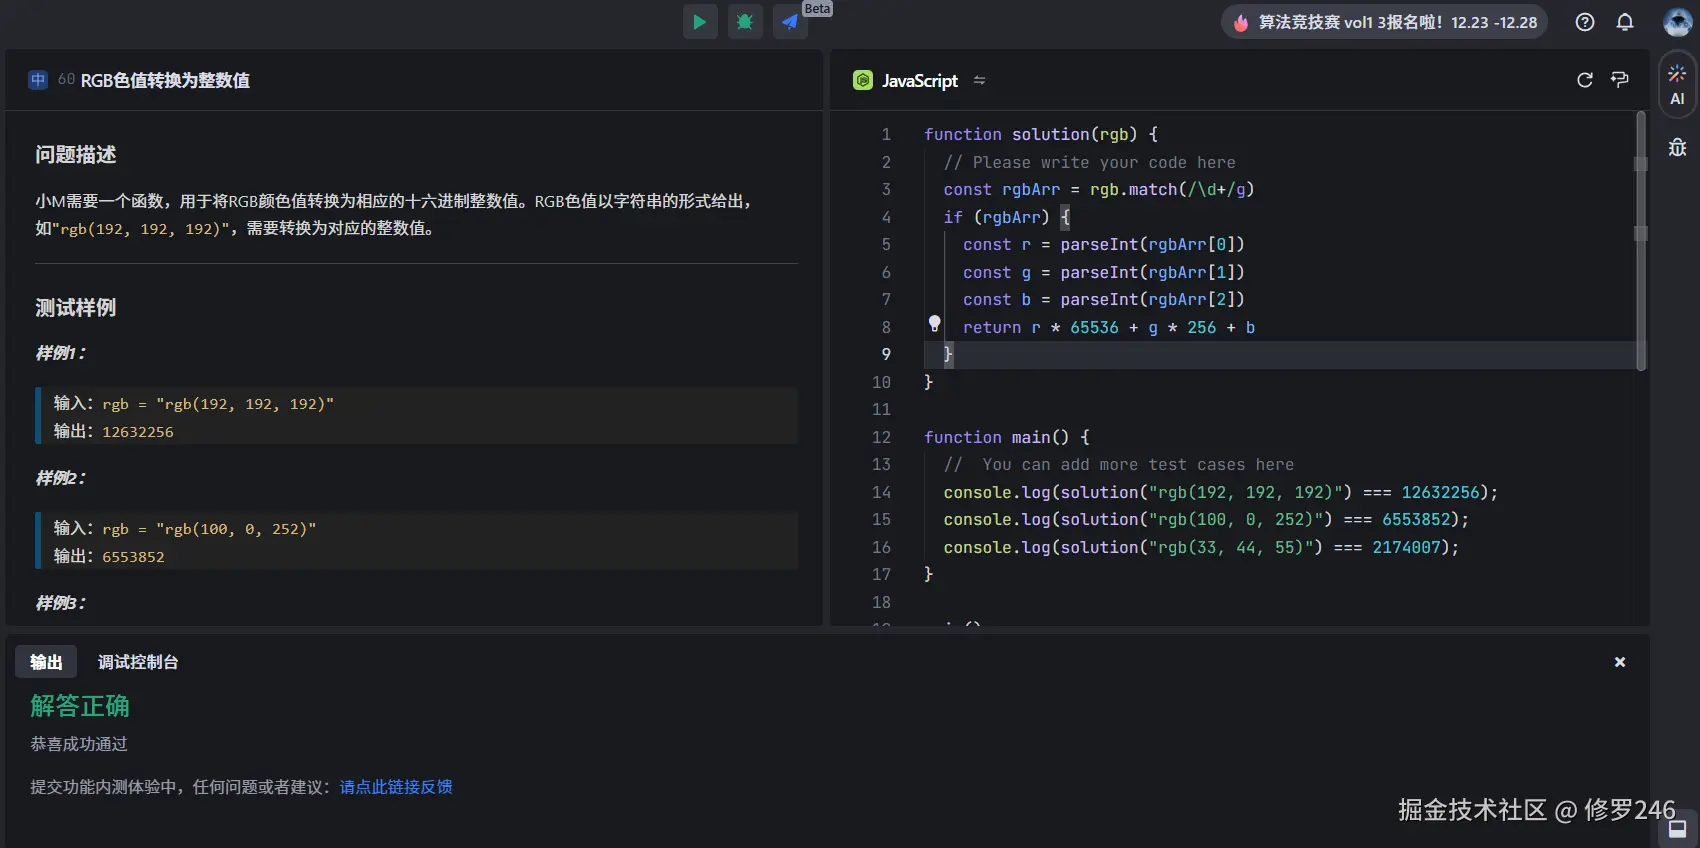Open the 请点此链接反馈 feedback link

(396, 787)
